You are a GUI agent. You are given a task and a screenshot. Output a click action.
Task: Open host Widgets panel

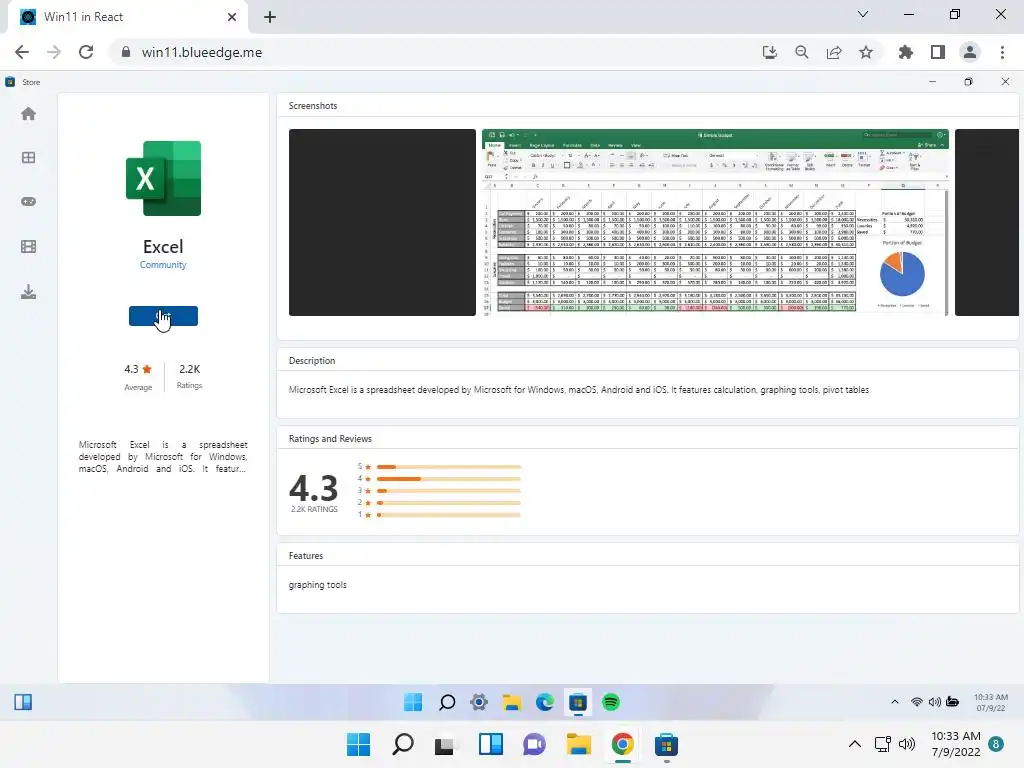[490, 744]
